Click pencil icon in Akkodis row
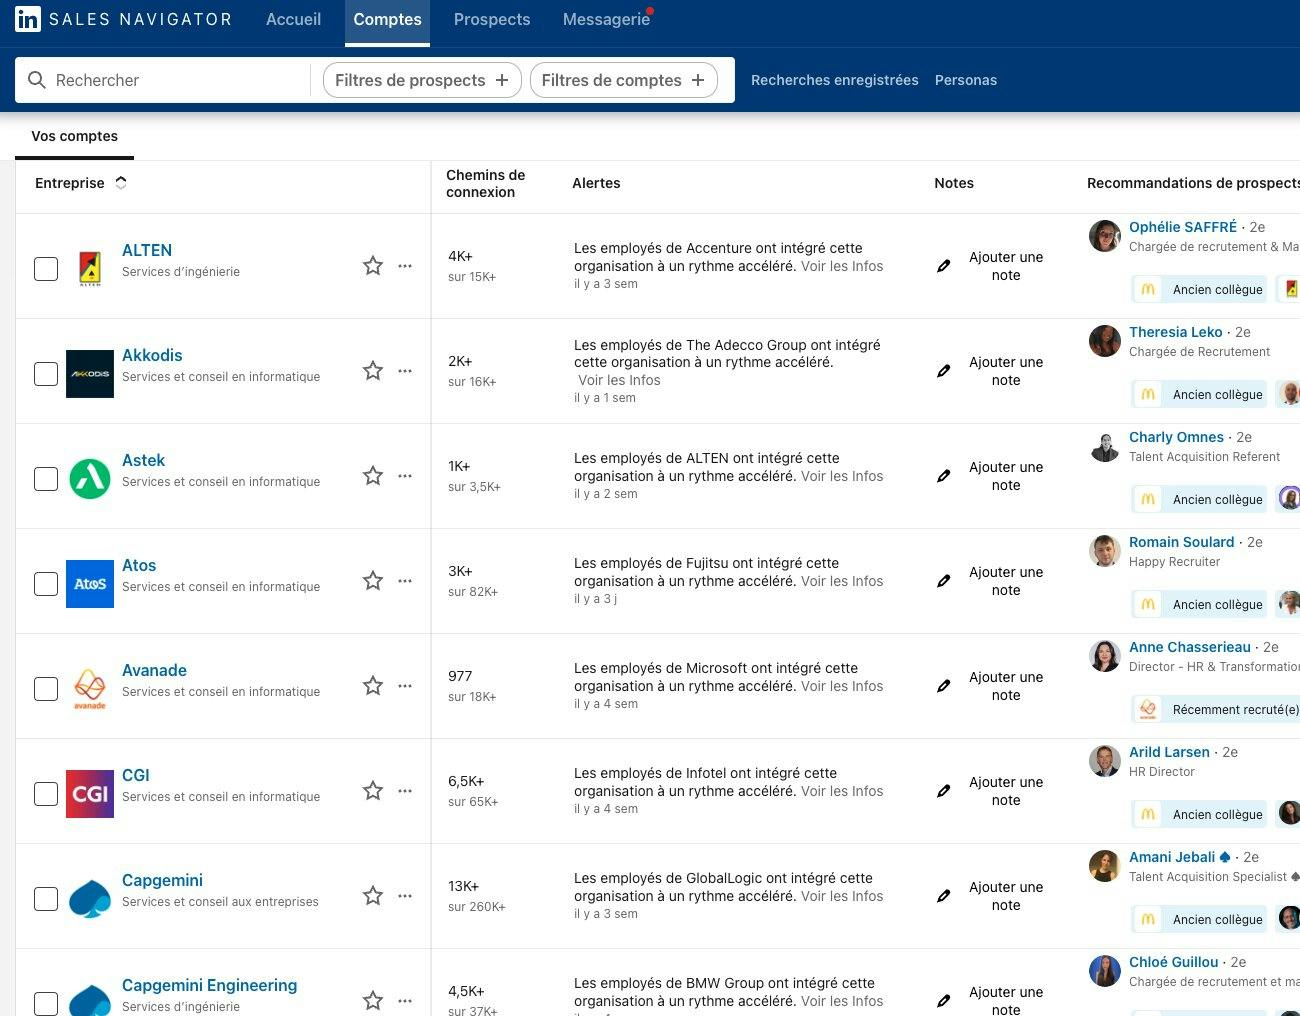This screenshot has width=1300, height=1016. tap(943, 371)
